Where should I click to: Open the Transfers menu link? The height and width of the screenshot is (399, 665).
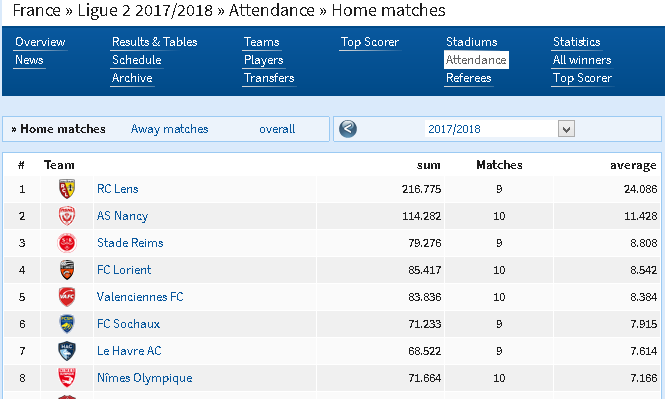269,78
